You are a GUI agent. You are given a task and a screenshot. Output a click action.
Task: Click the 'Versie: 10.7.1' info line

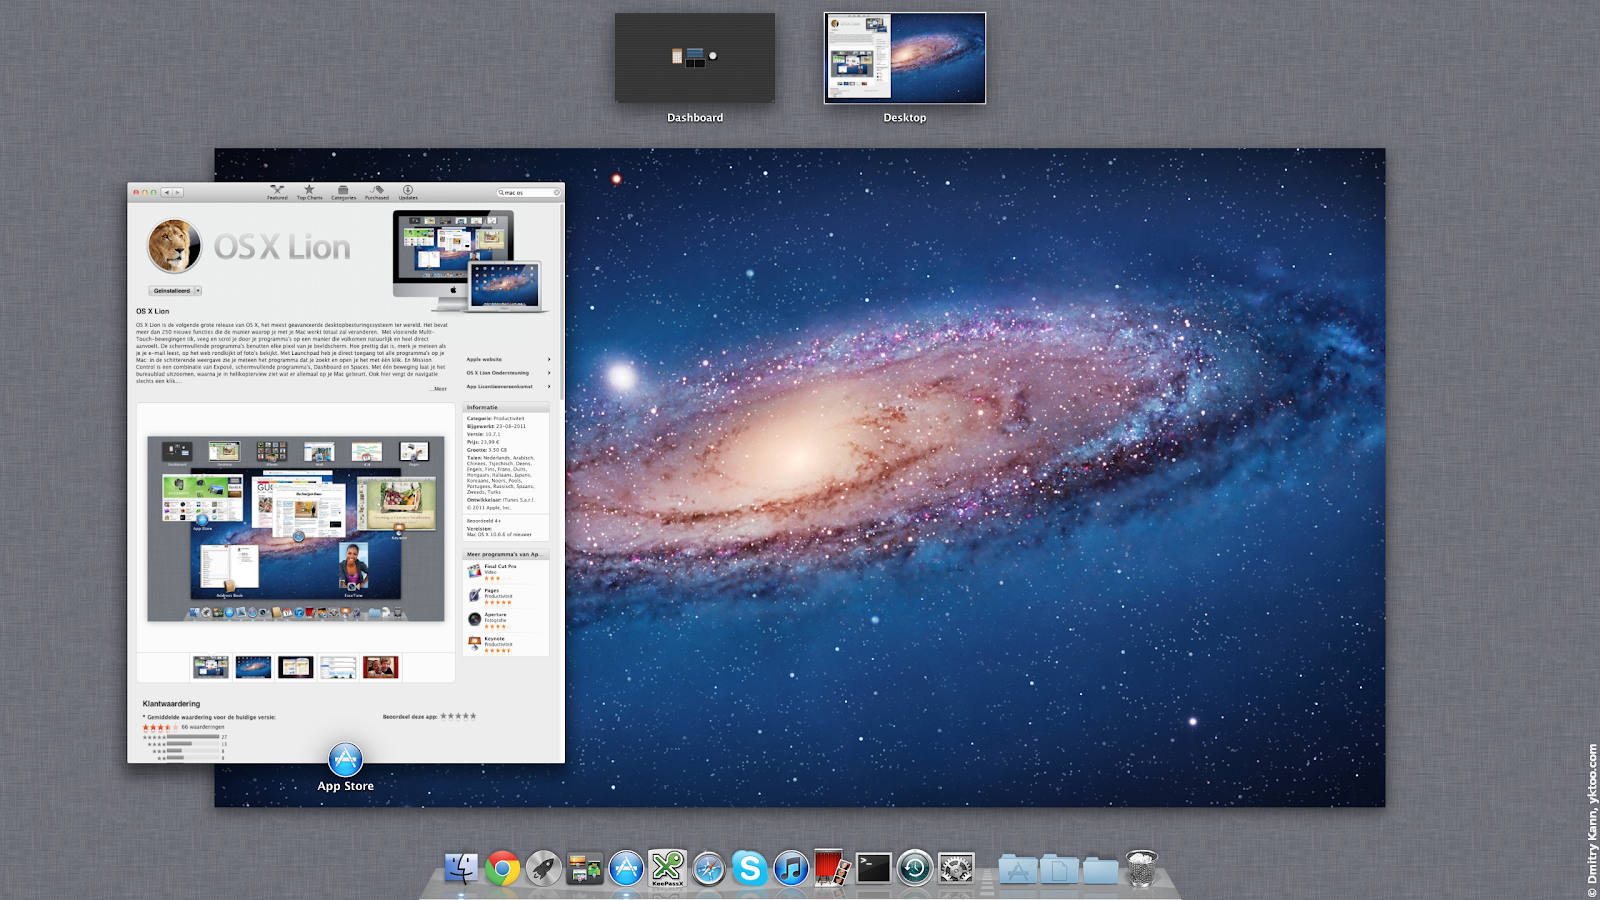[x=484, y=434]
